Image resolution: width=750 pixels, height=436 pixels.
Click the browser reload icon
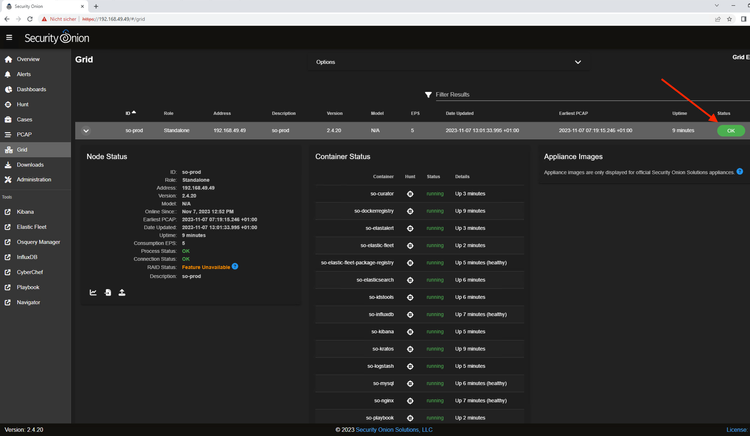(32, 18)
